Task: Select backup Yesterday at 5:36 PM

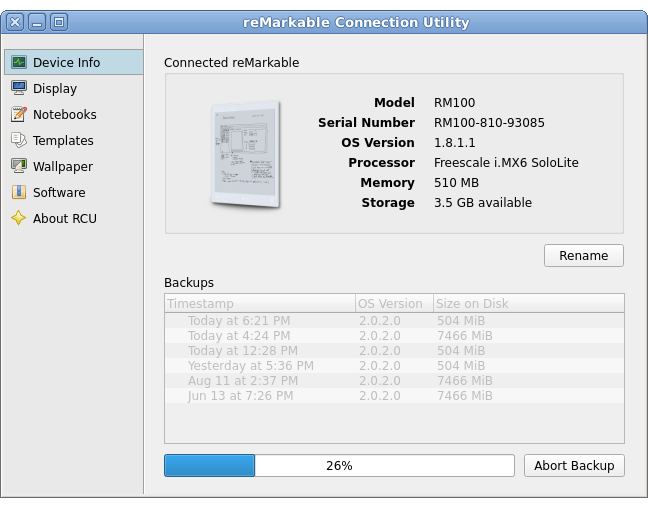Action: [394, 365]
